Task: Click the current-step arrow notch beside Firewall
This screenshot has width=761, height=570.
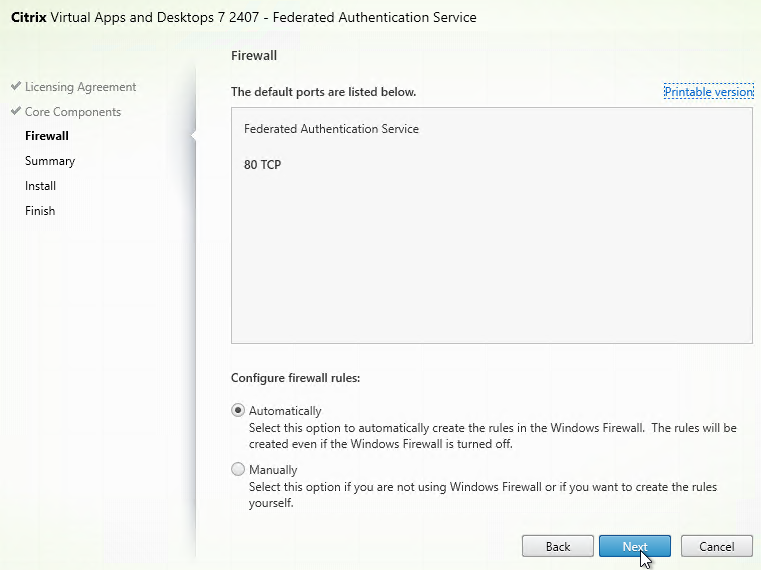Action: 192,137
